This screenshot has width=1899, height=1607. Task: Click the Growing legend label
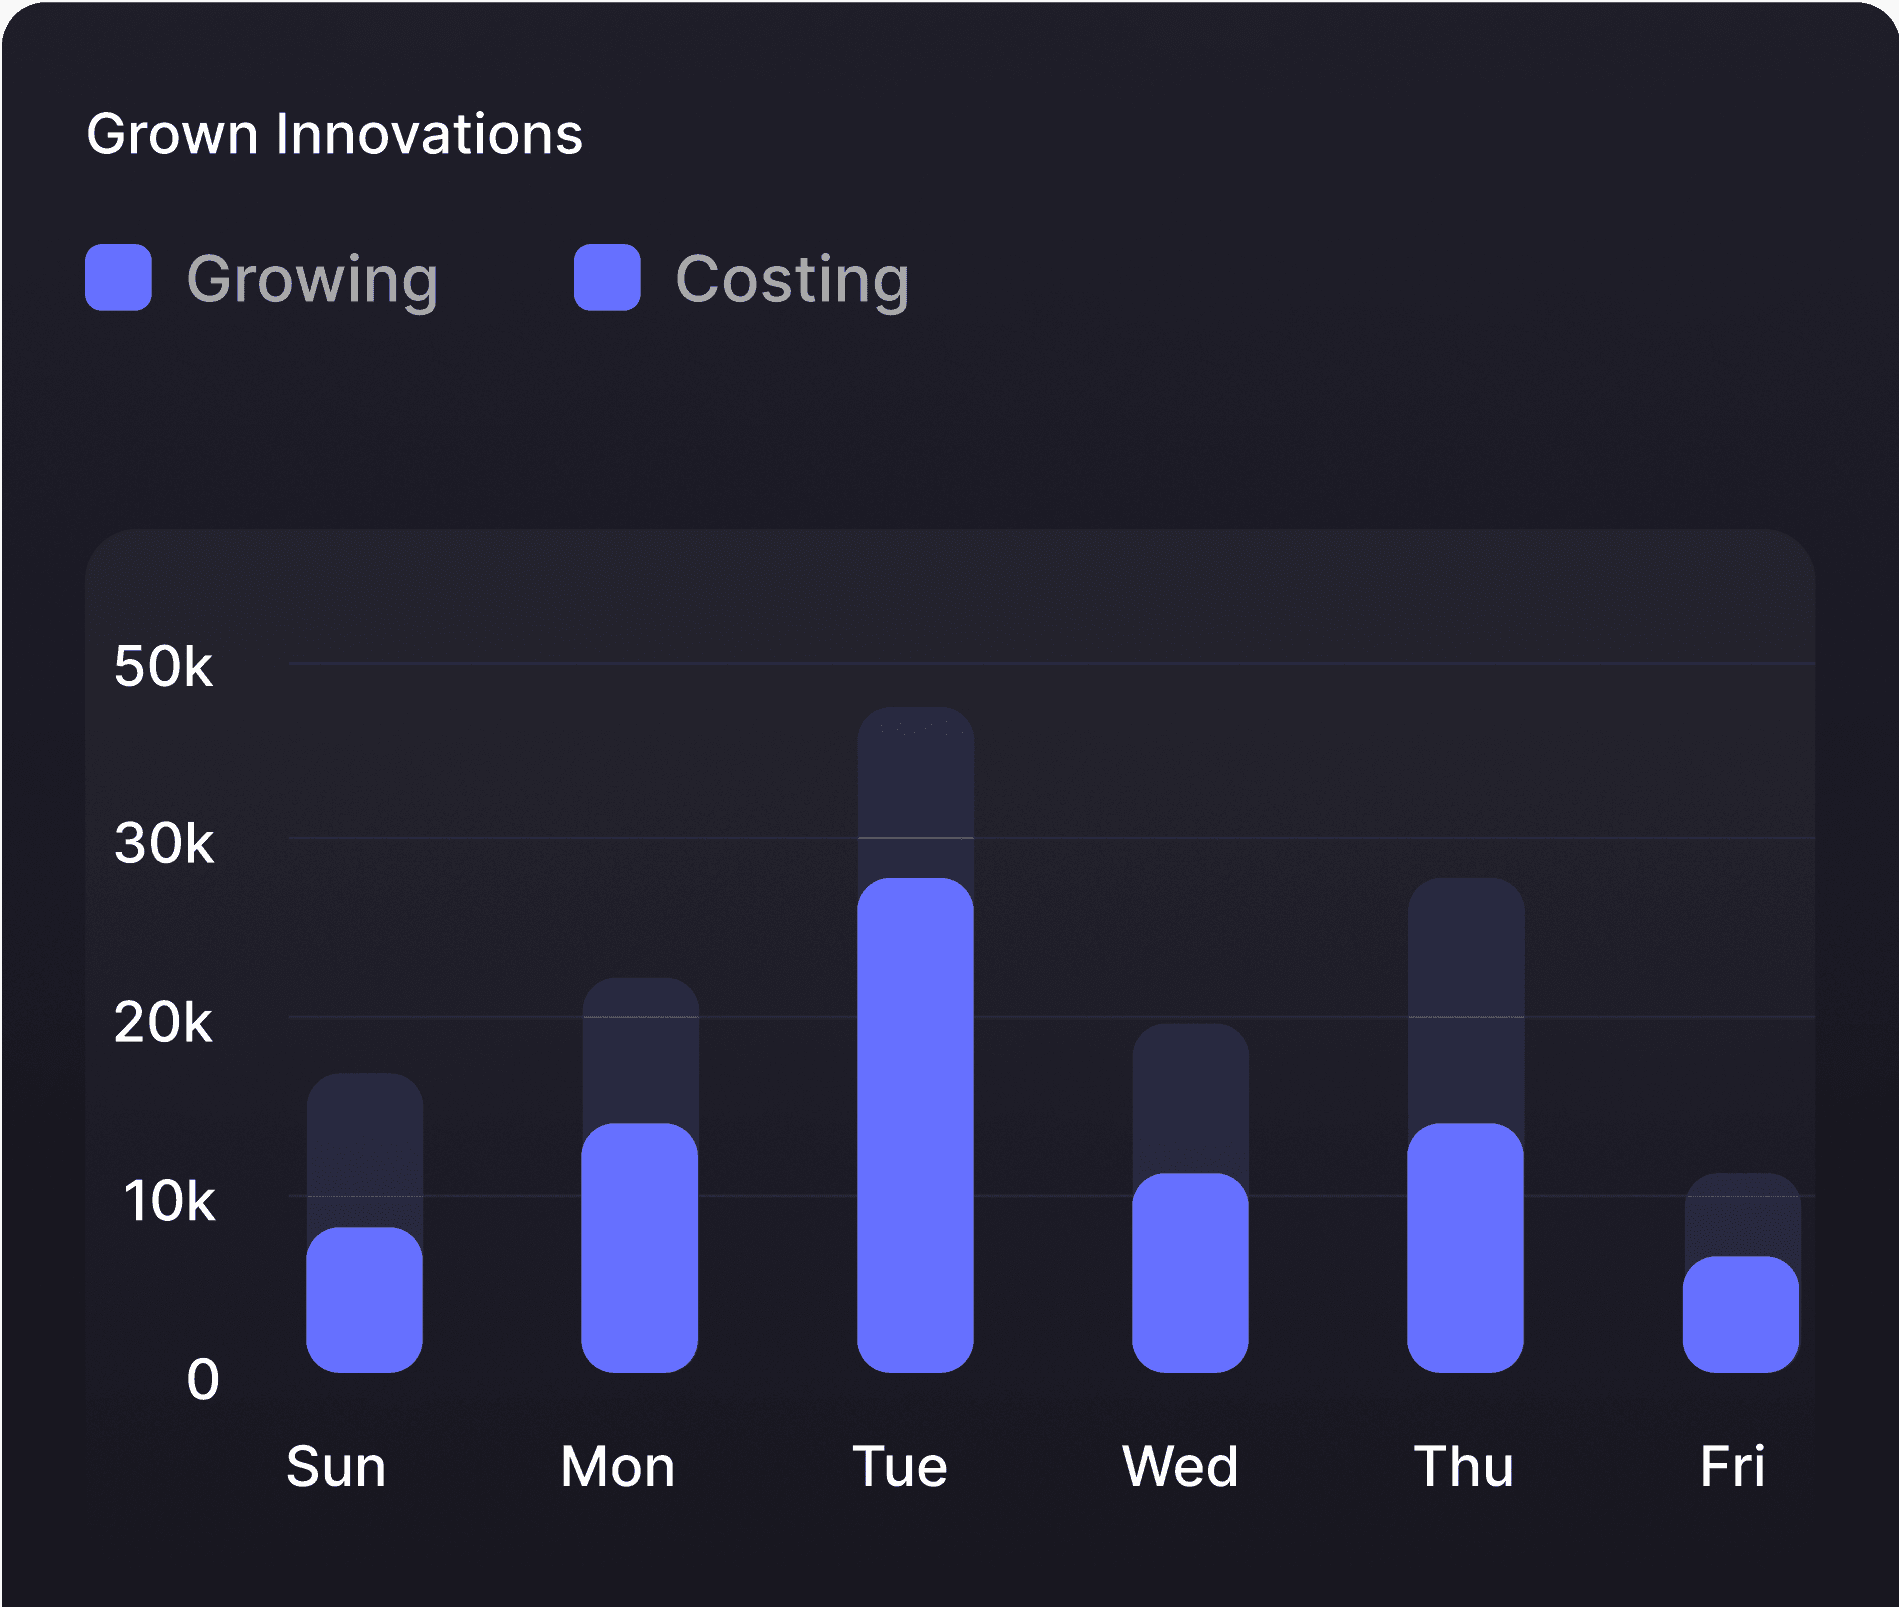click(x=312, y=280)
